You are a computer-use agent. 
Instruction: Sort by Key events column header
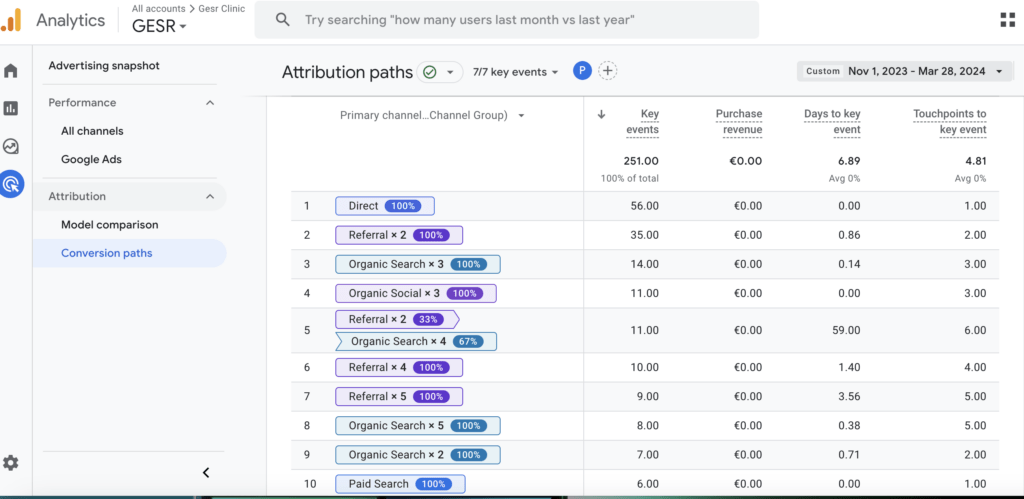coord(642,121)
